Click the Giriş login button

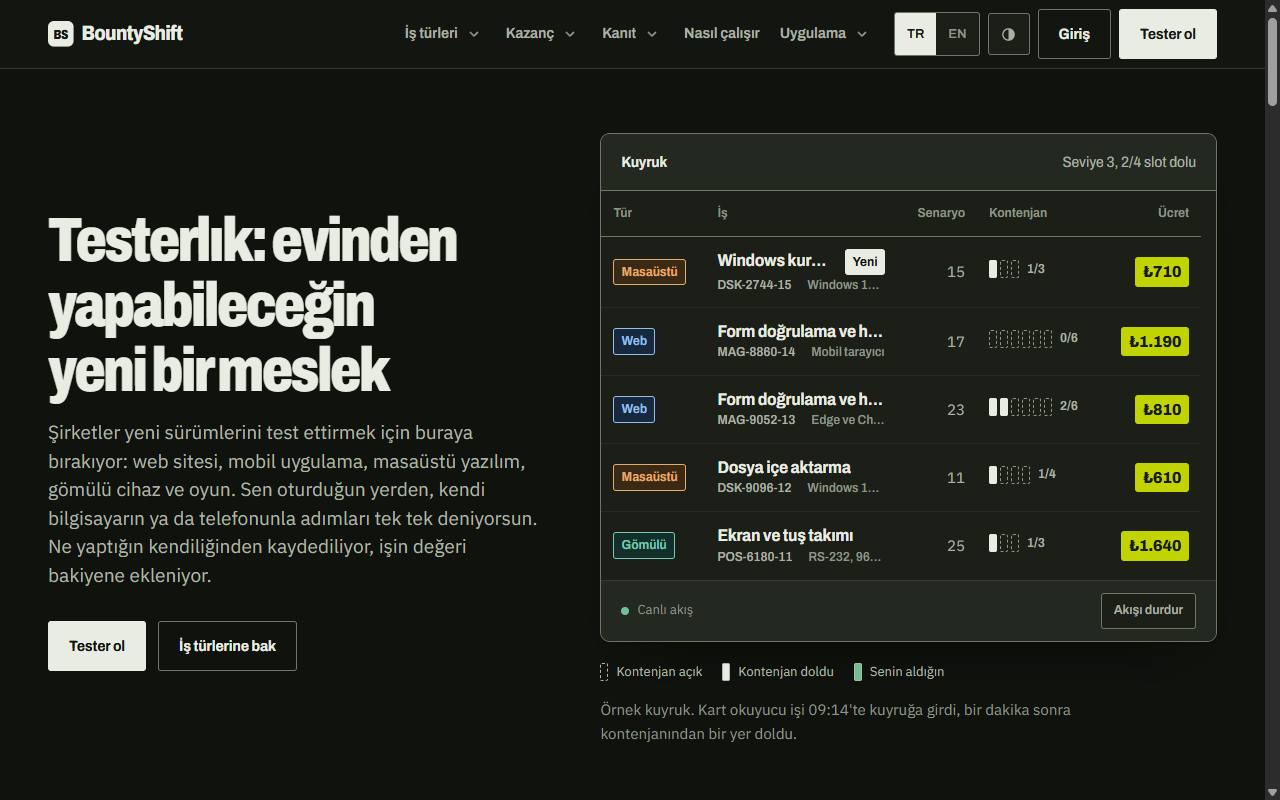[1074, 34]
